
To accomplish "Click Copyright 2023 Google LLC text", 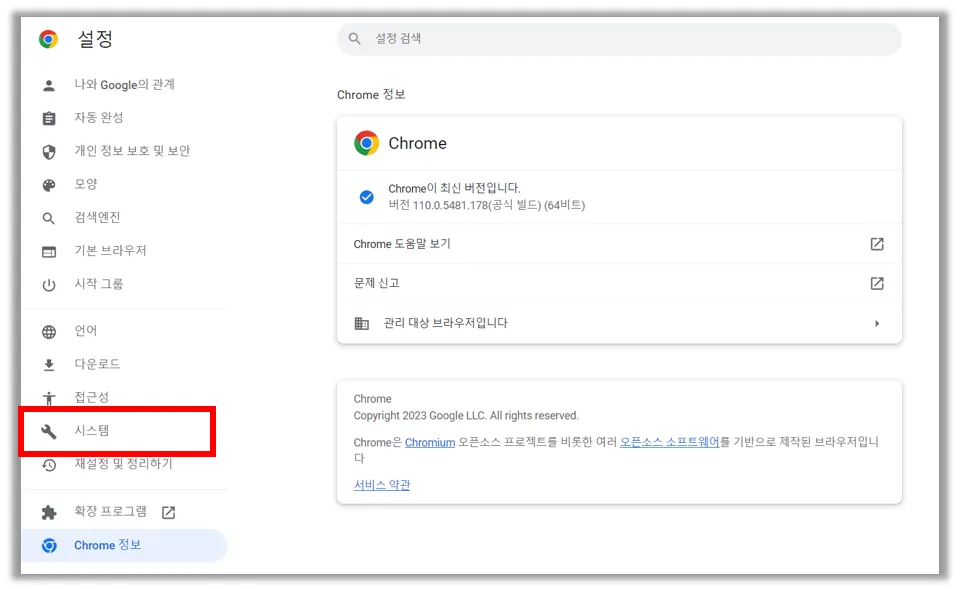I will (x=465, y=416).
